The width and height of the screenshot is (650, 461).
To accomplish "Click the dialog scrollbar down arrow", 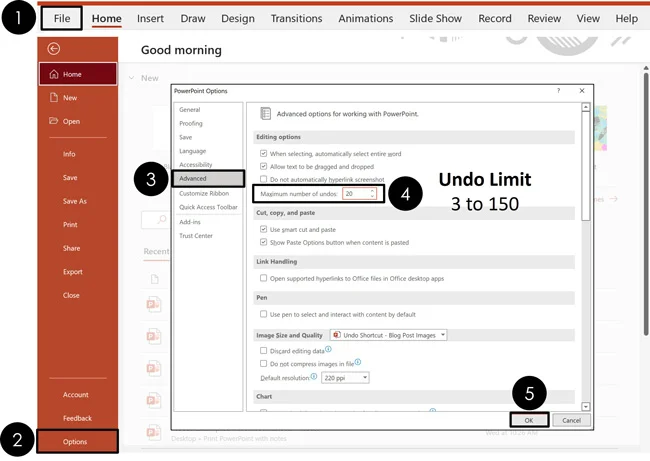I will point(585,407).
